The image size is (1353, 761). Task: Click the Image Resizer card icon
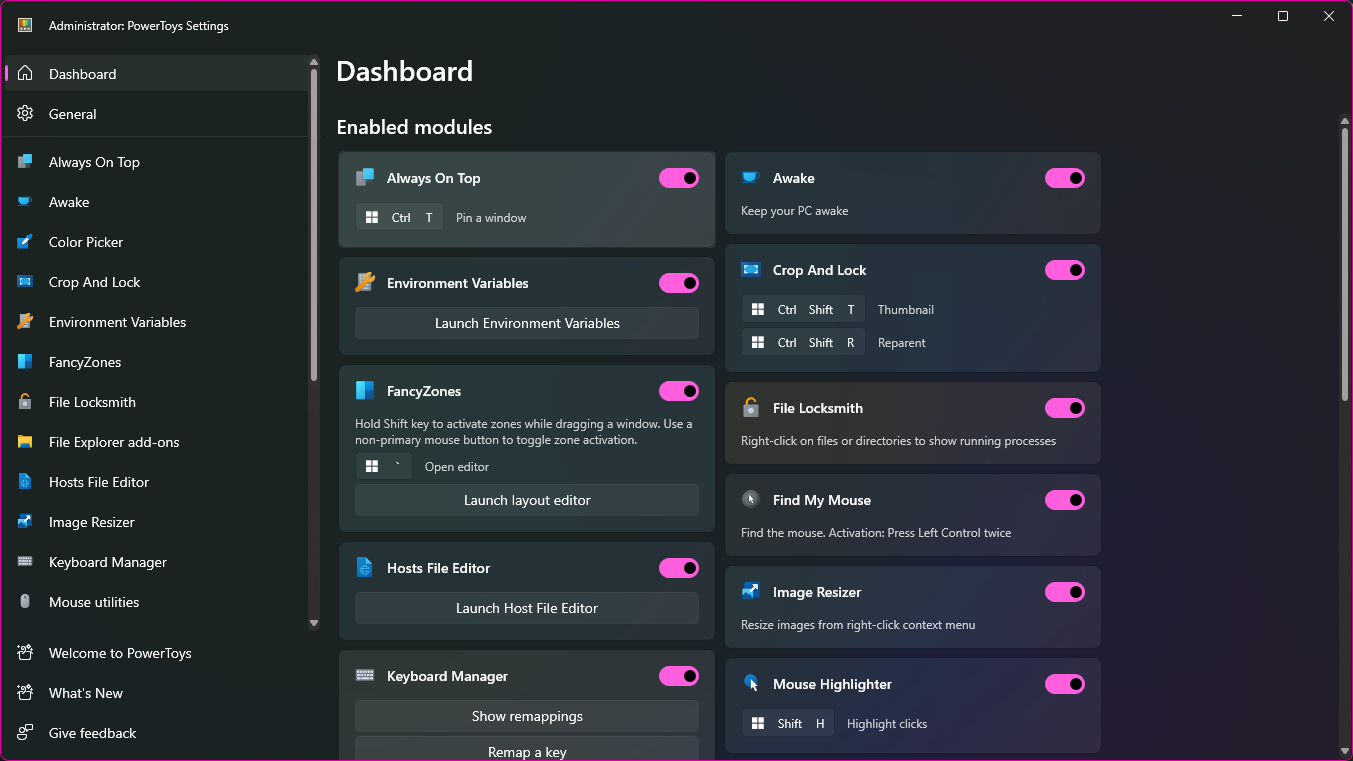pos(751,592)
